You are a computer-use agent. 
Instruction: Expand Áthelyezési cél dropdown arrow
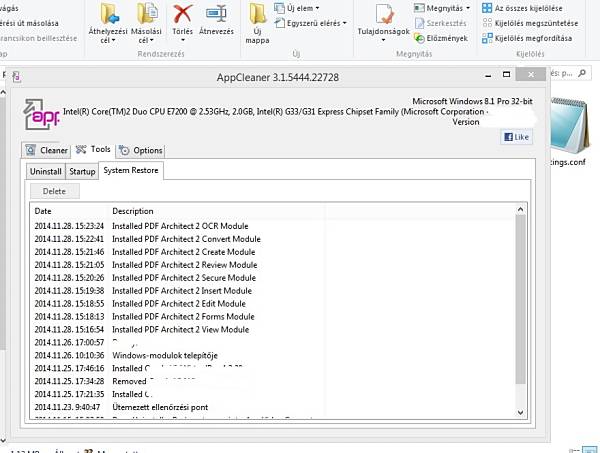coord(114,41)
